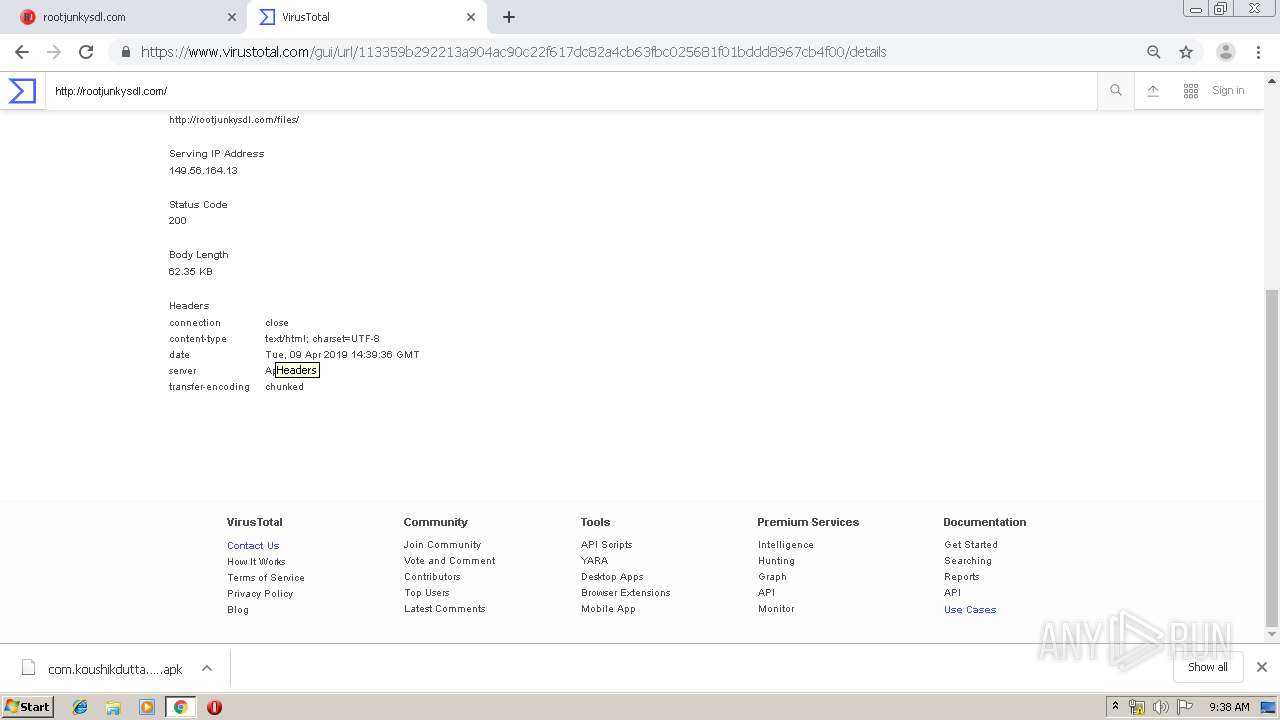This screenshot has width=1280, height=720.
Task: Bookmark this page with the star
Action: pyautogui.click(x=1186, y=52)
